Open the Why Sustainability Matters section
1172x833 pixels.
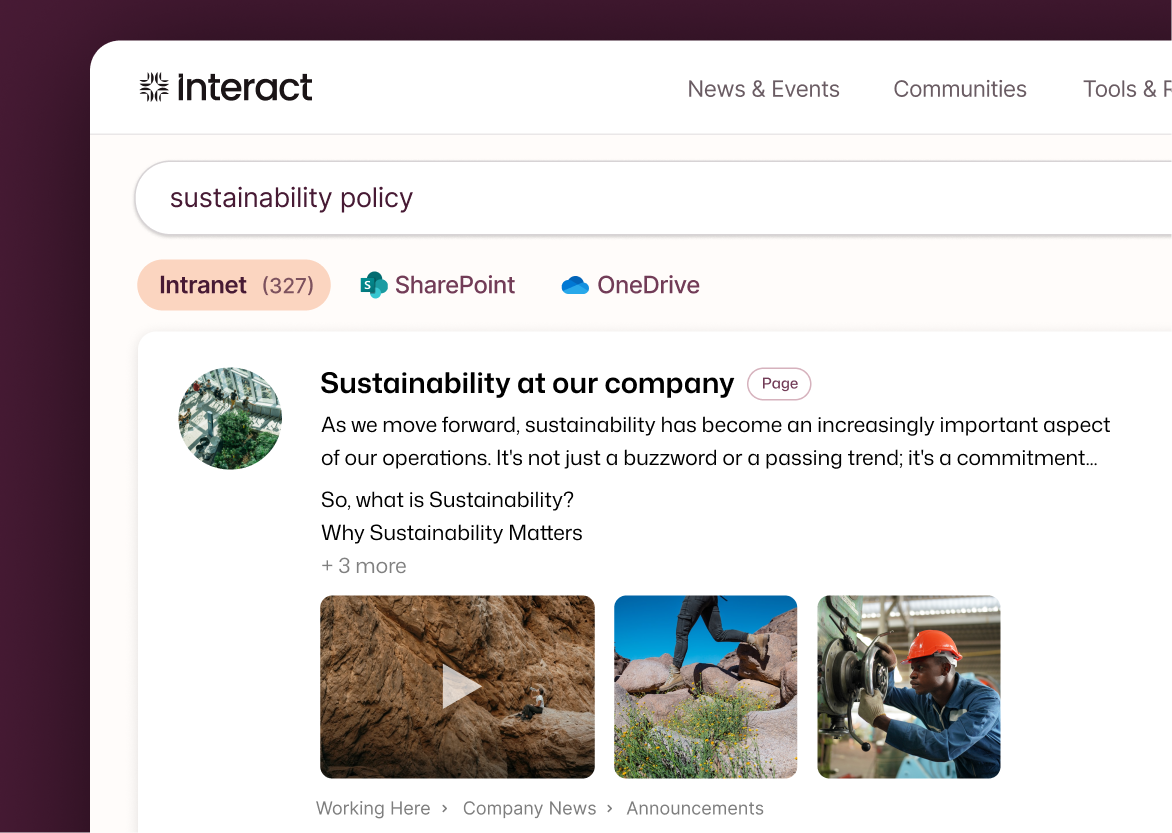coord(451,532)
